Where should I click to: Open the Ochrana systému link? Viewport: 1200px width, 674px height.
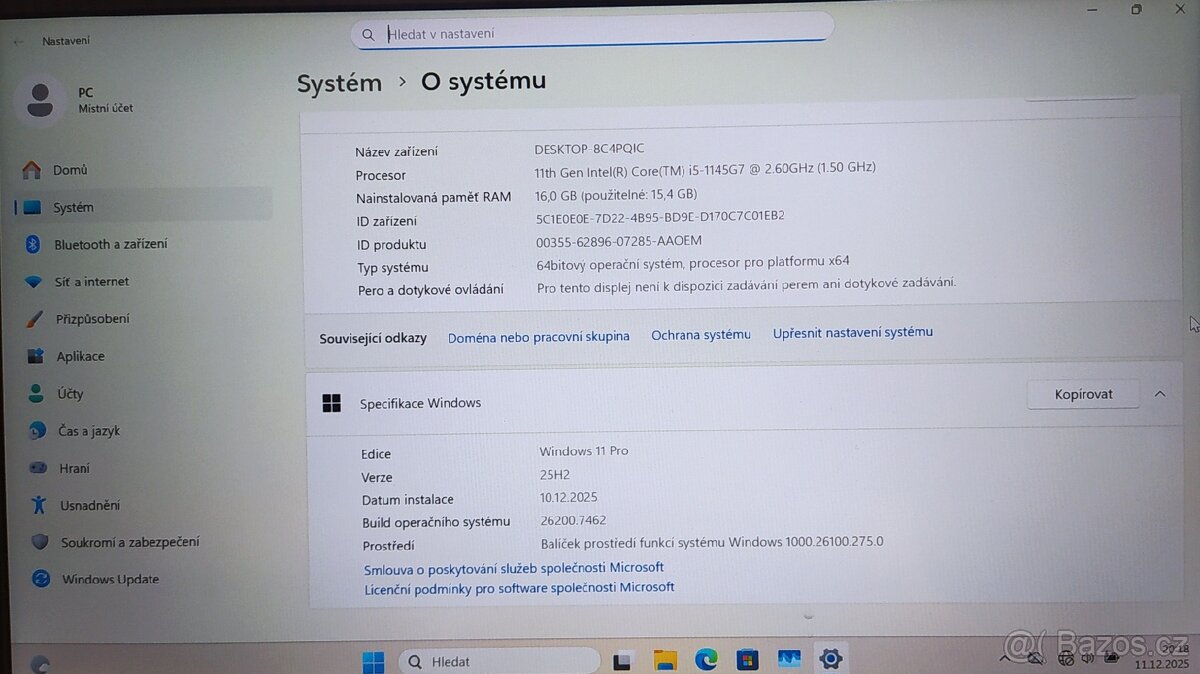click(701, 335)
